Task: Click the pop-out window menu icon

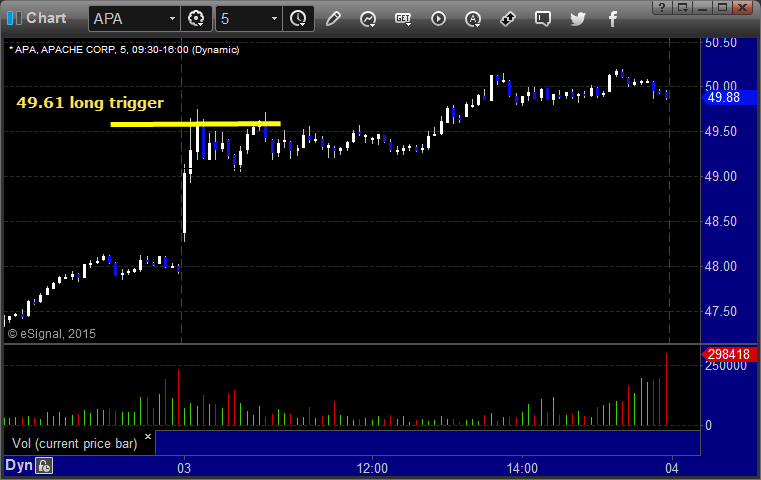Action: coord(683,7)
